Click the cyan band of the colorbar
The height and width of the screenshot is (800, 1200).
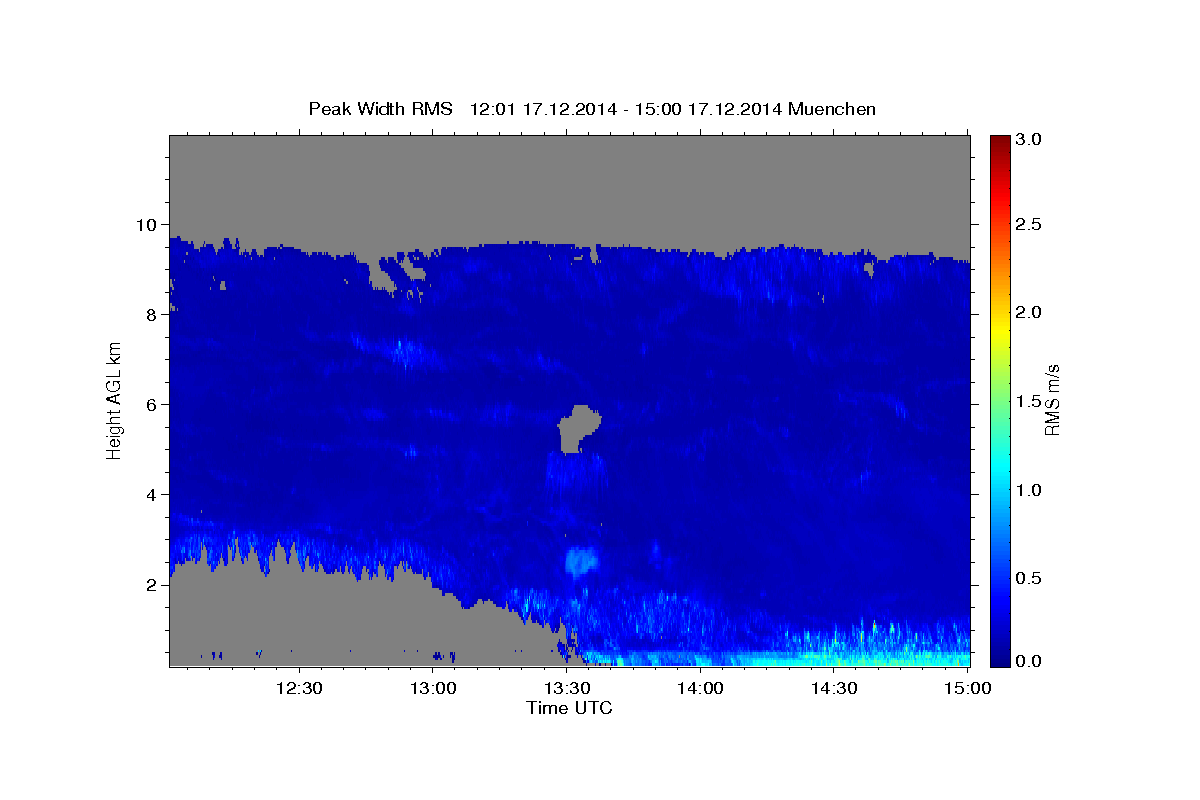1000,470
